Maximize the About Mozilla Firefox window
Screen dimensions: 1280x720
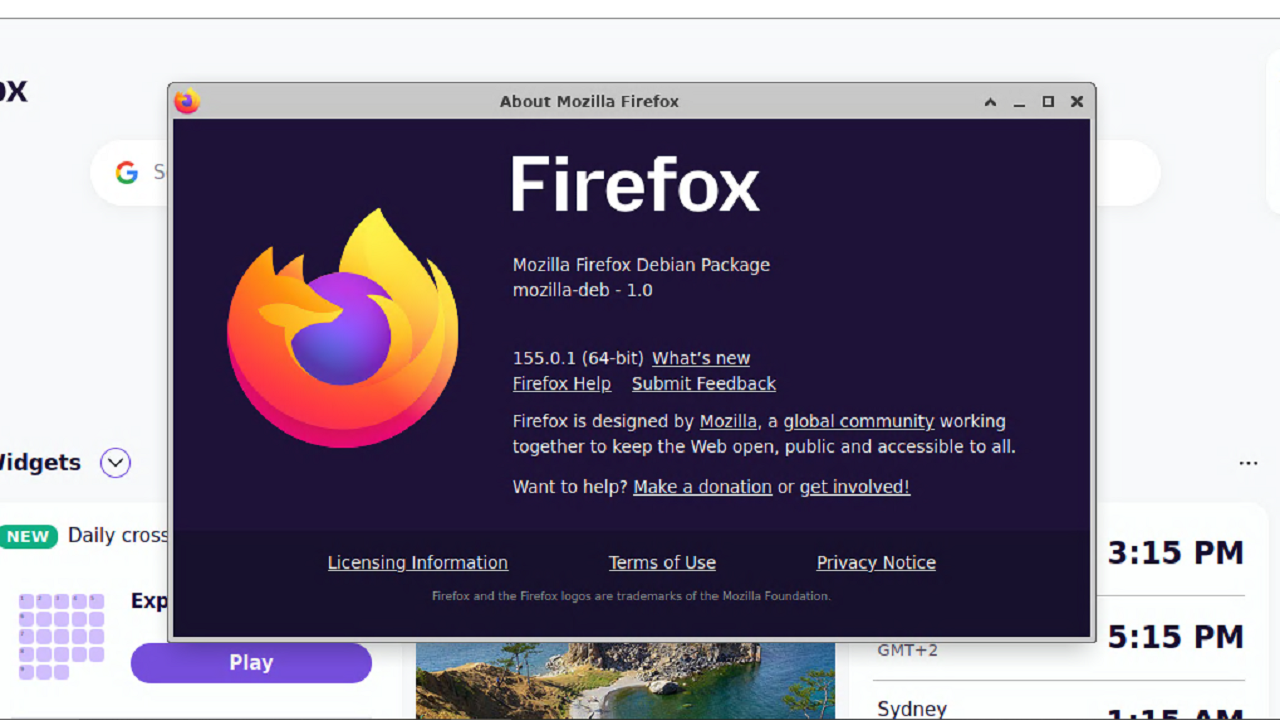point(1048,102)
